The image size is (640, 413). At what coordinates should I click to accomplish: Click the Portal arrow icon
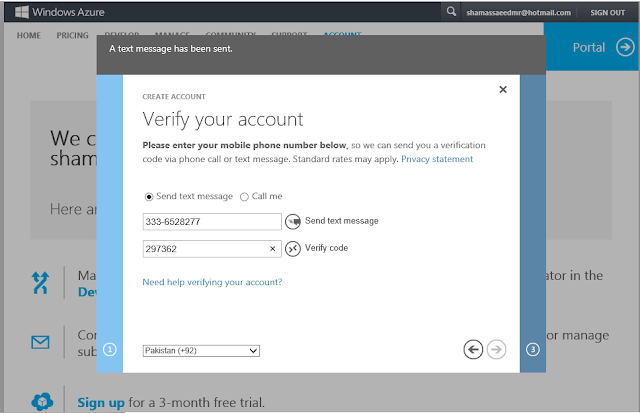(625, 47)
